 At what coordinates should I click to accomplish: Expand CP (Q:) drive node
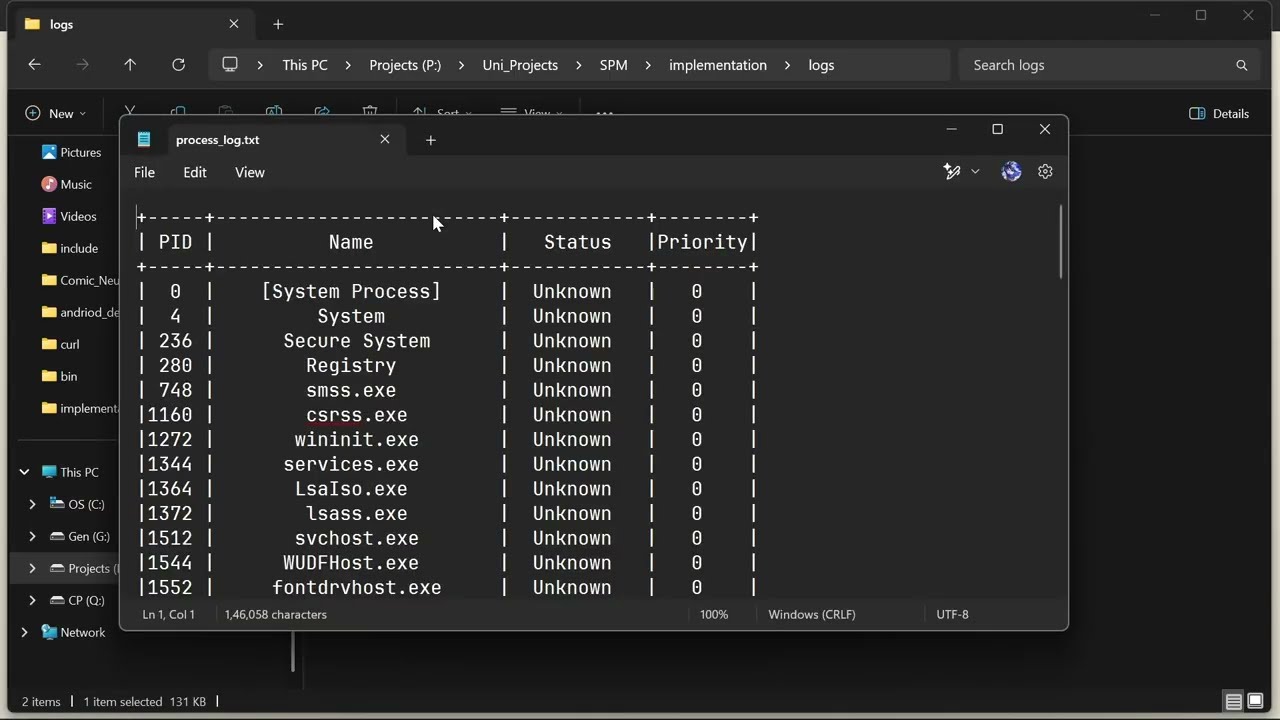(x=32, y=600)
